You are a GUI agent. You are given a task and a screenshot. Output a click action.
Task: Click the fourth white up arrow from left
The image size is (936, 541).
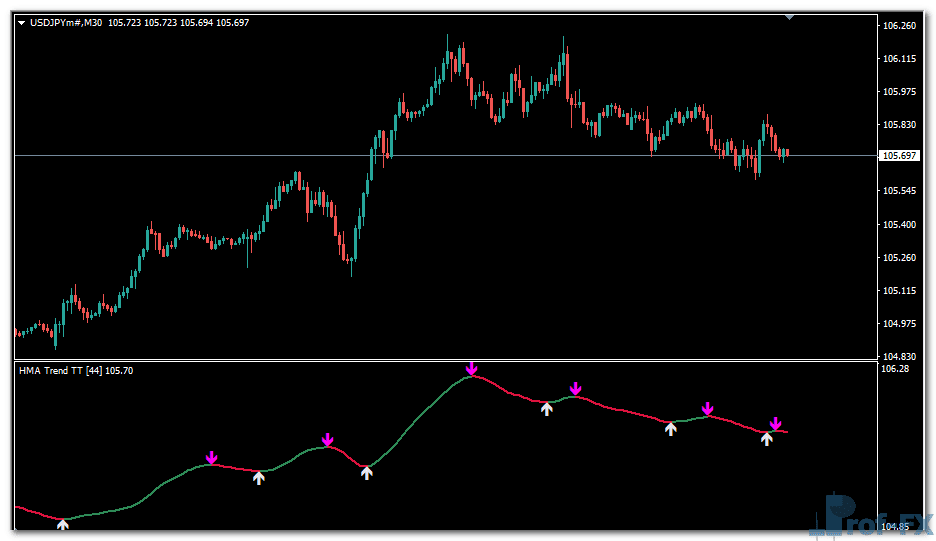coord(546,408)
